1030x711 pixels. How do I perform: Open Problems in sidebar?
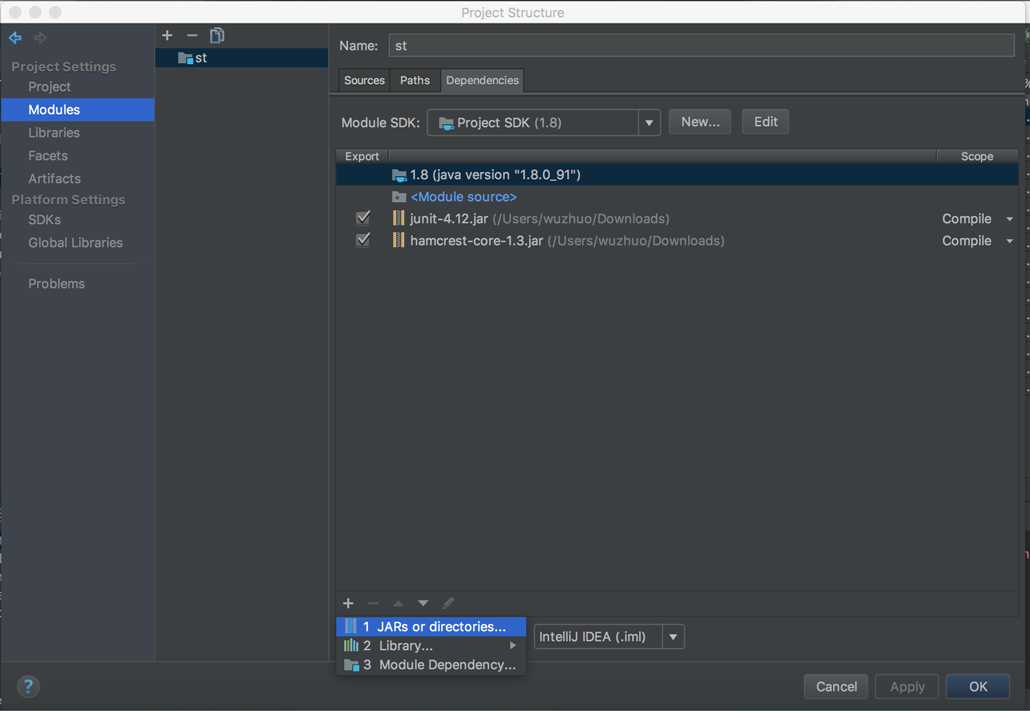[x=56, y=284]
